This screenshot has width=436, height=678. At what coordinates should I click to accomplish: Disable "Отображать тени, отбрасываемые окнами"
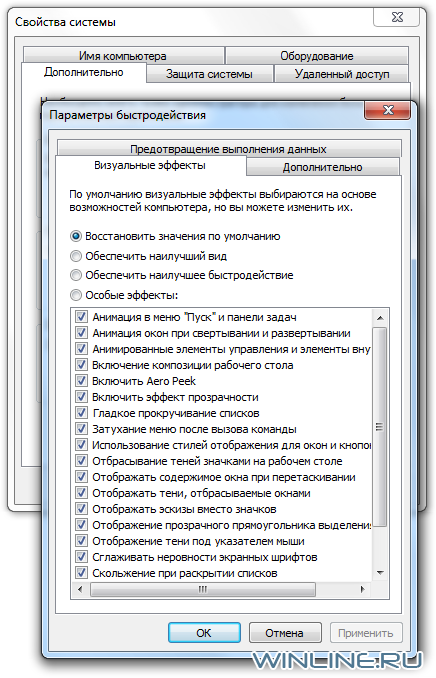(81, 493)
